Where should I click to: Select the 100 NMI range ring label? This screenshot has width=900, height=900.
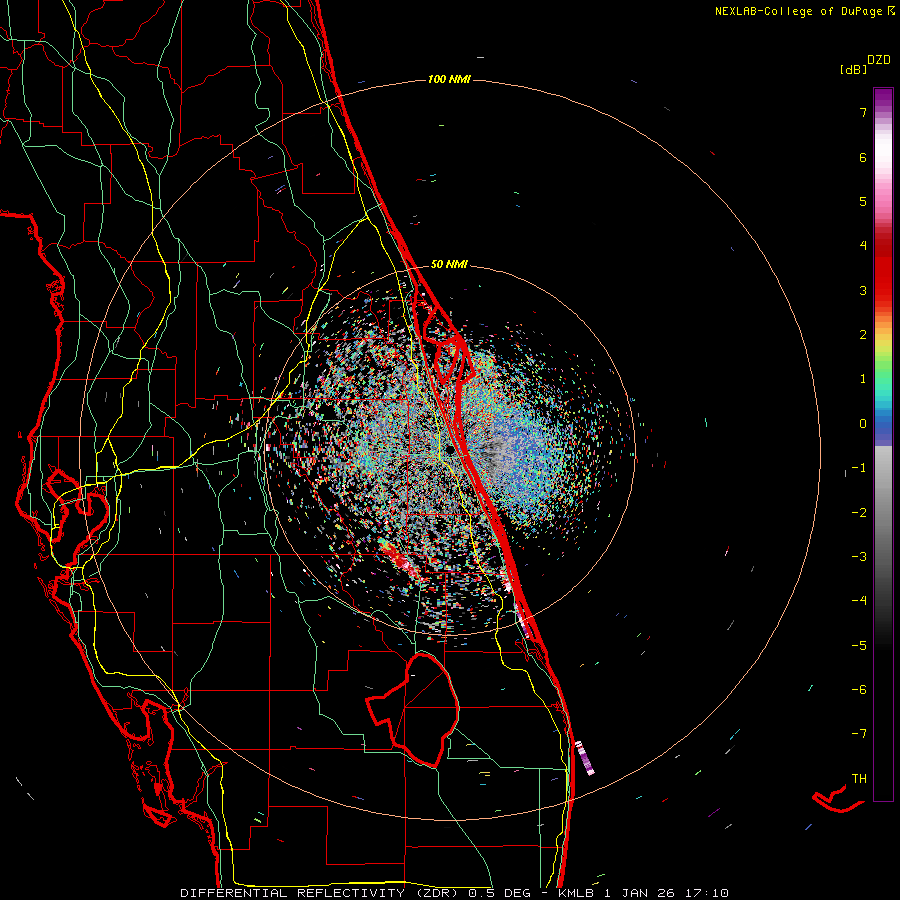(x=449, y=79)
